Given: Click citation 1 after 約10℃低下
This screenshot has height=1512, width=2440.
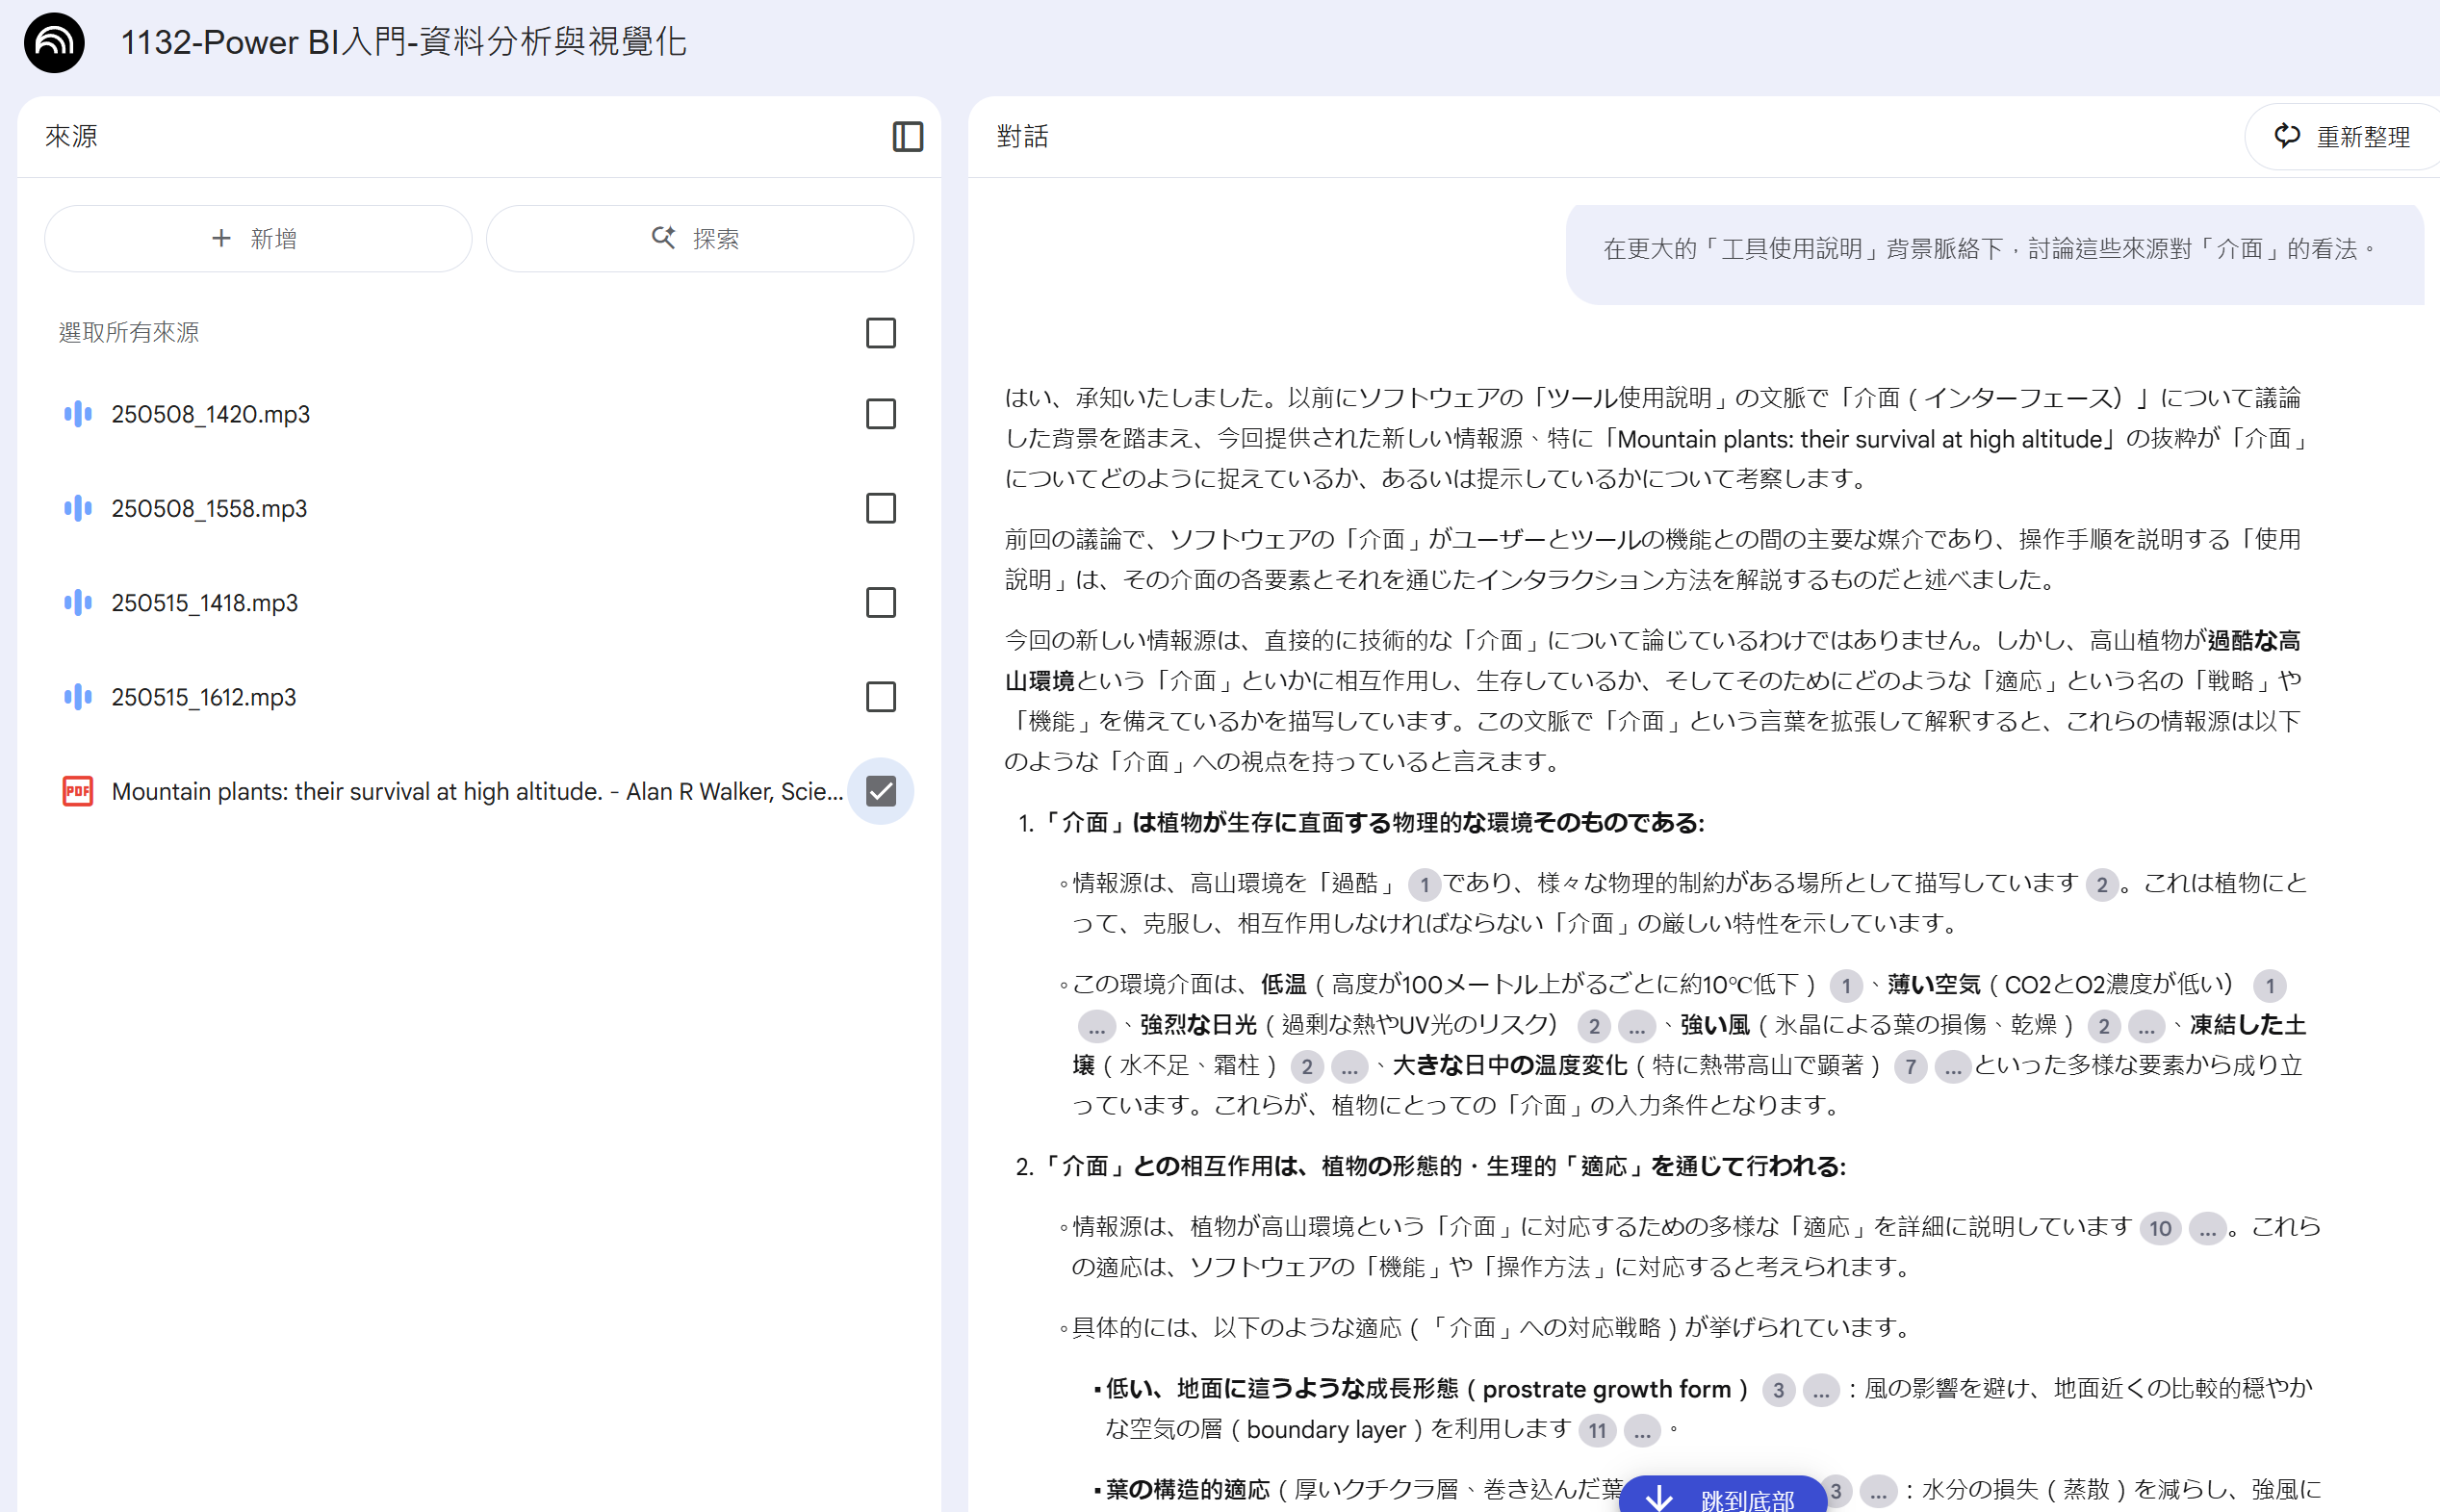Looking at the screenshot, I should coord(1846,986).
